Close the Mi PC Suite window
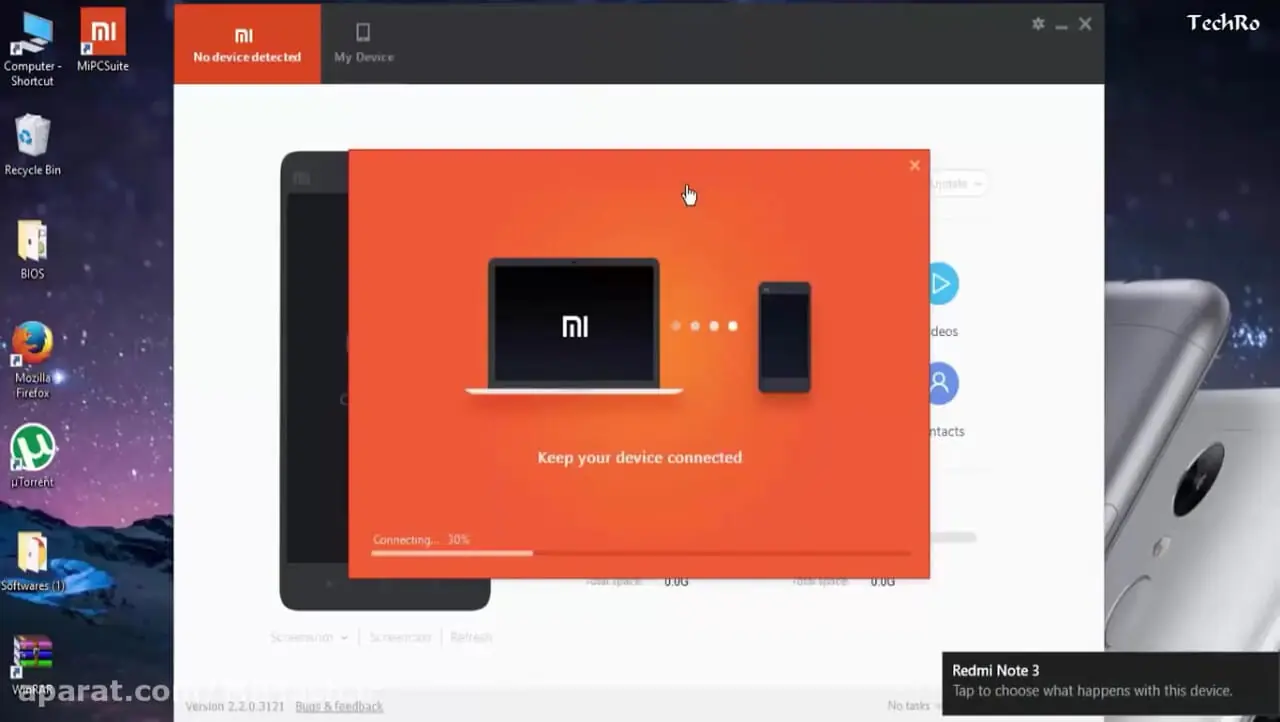This screenshot has width=1280, height=722. [1085, 24]
